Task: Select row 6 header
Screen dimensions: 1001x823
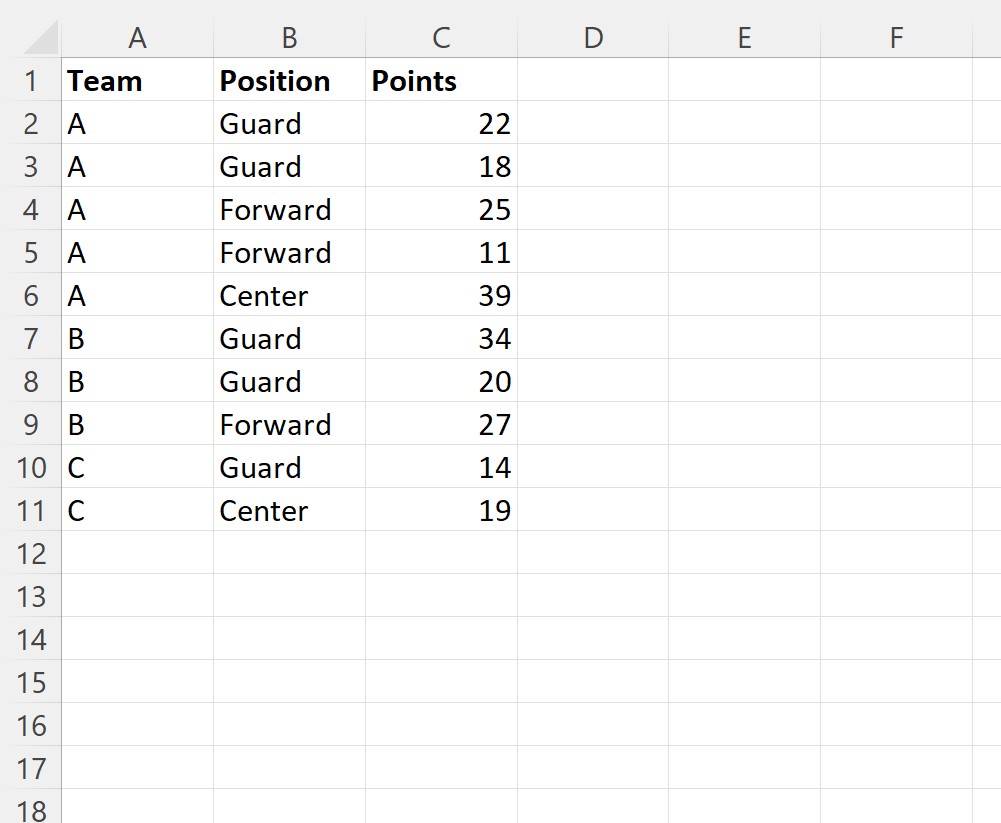Action: coord(31,295)
